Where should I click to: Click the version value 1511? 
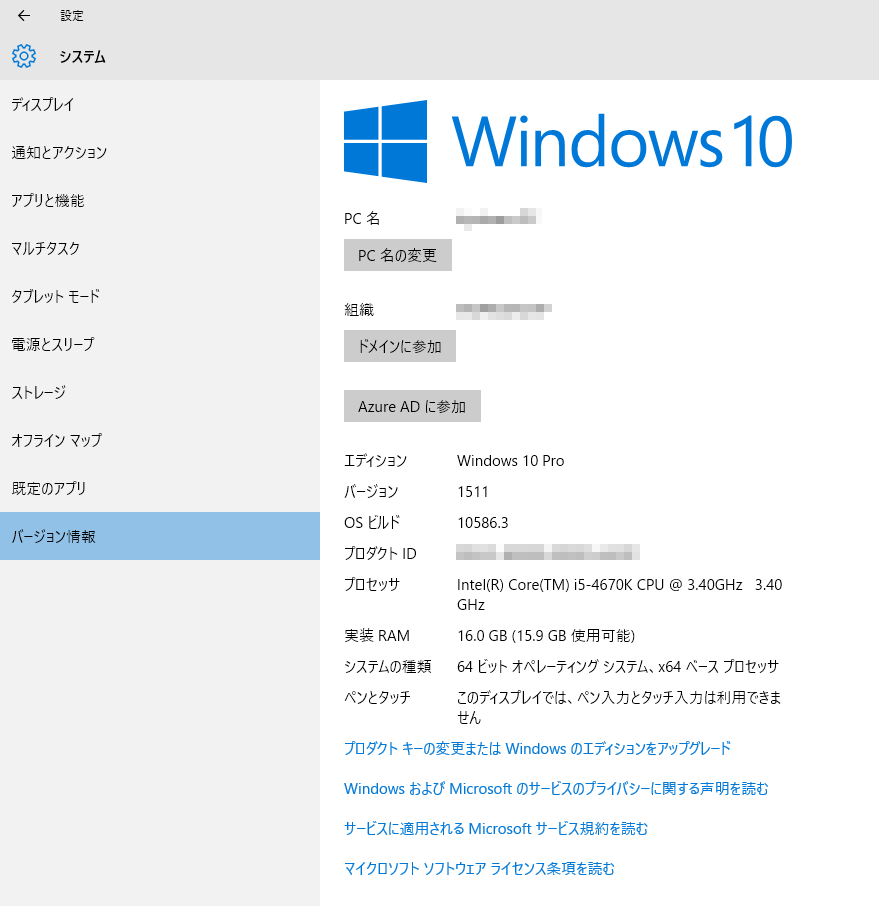click(473, 492)
